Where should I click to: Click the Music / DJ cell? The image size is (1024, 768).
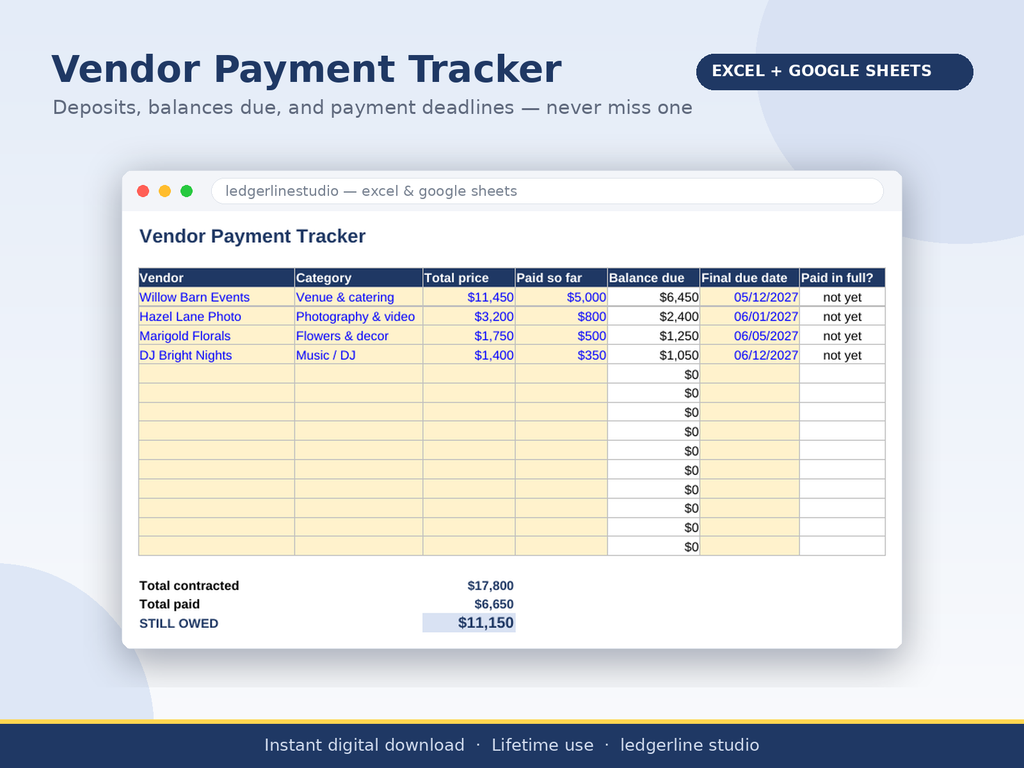pos(359,355)
